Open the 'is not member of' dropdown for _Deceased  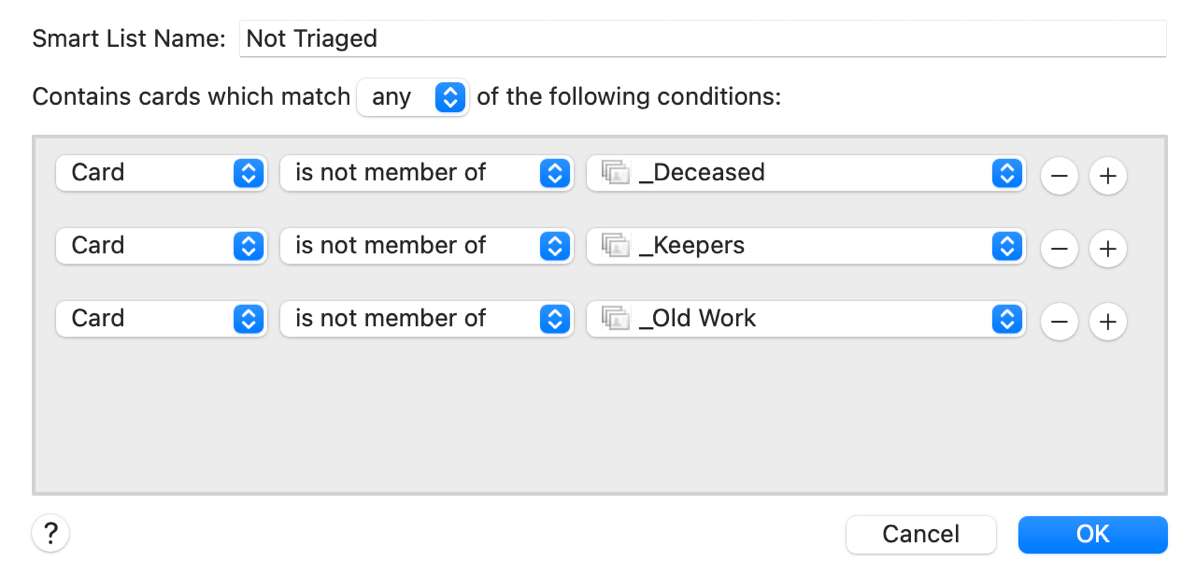coord(426,173)
